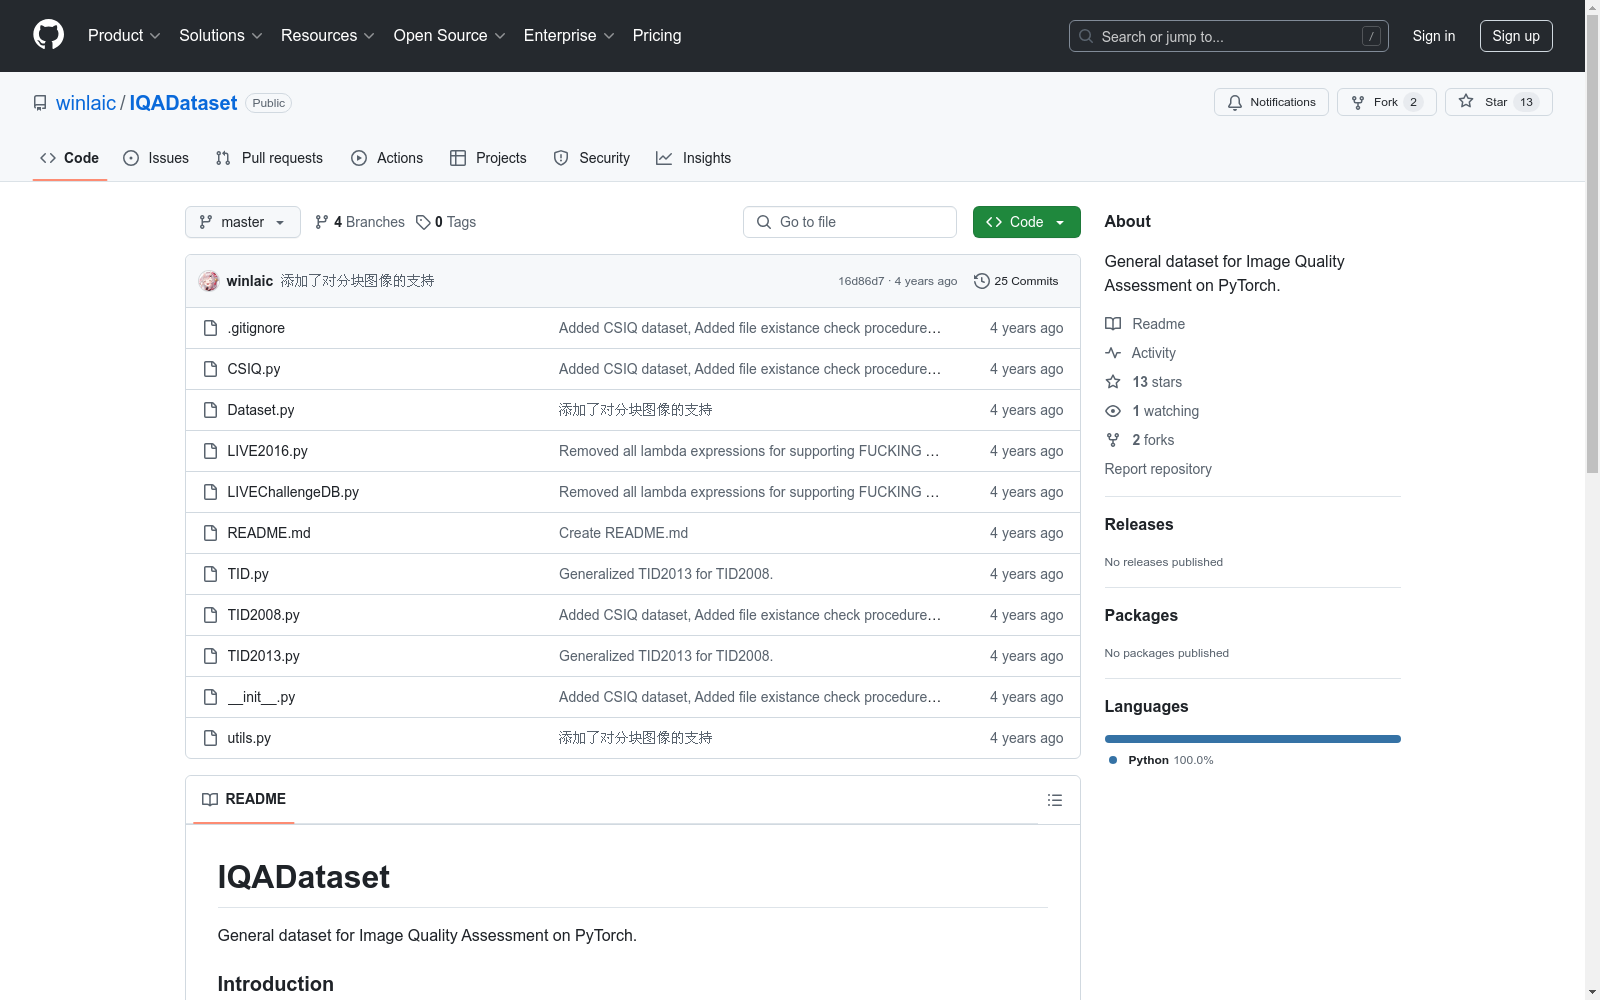Expand the Product menu

(124, 35)
